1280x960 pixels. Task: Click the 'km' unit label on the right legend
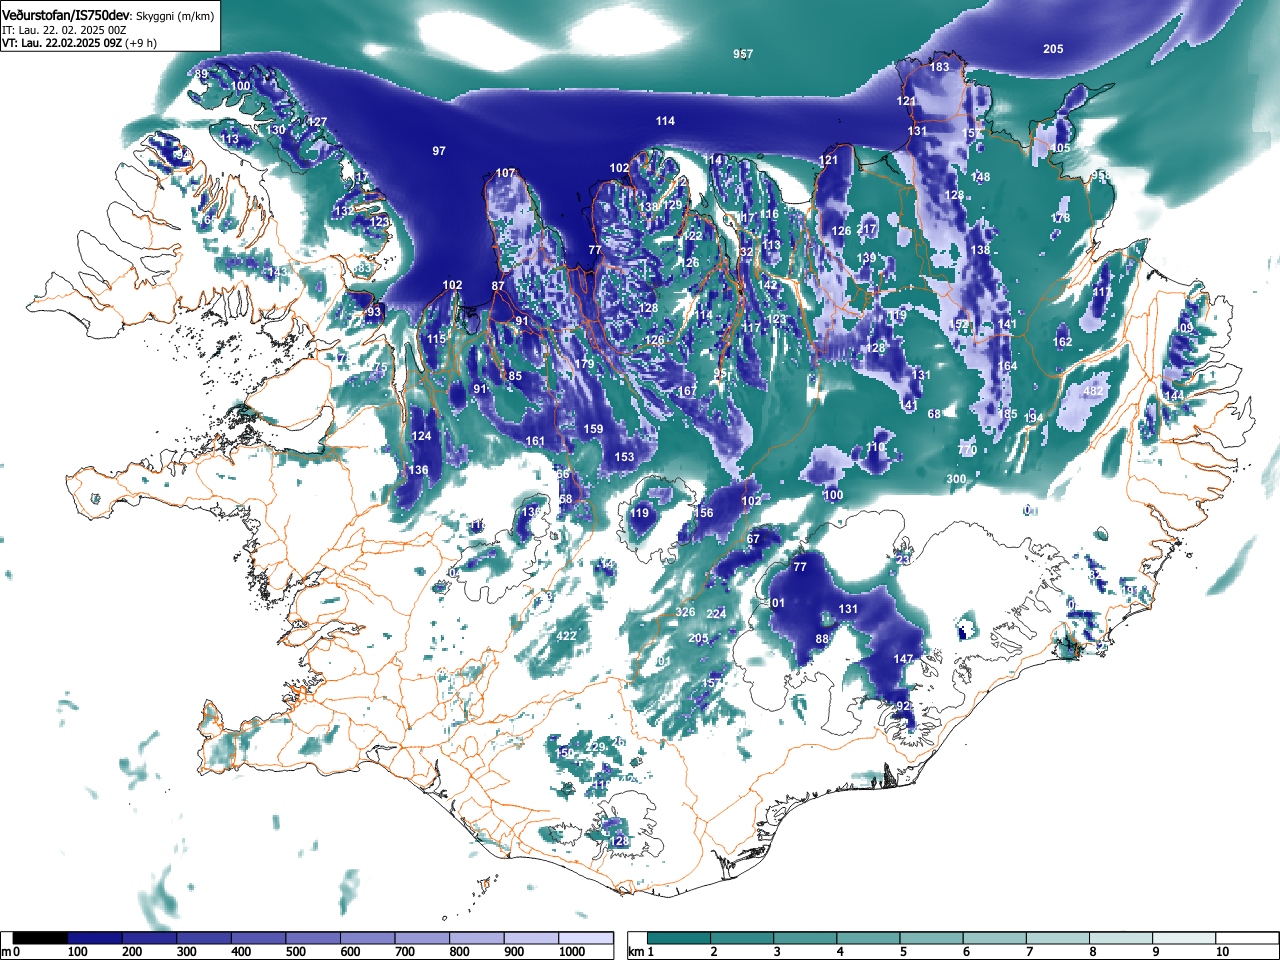click(635, 952)
